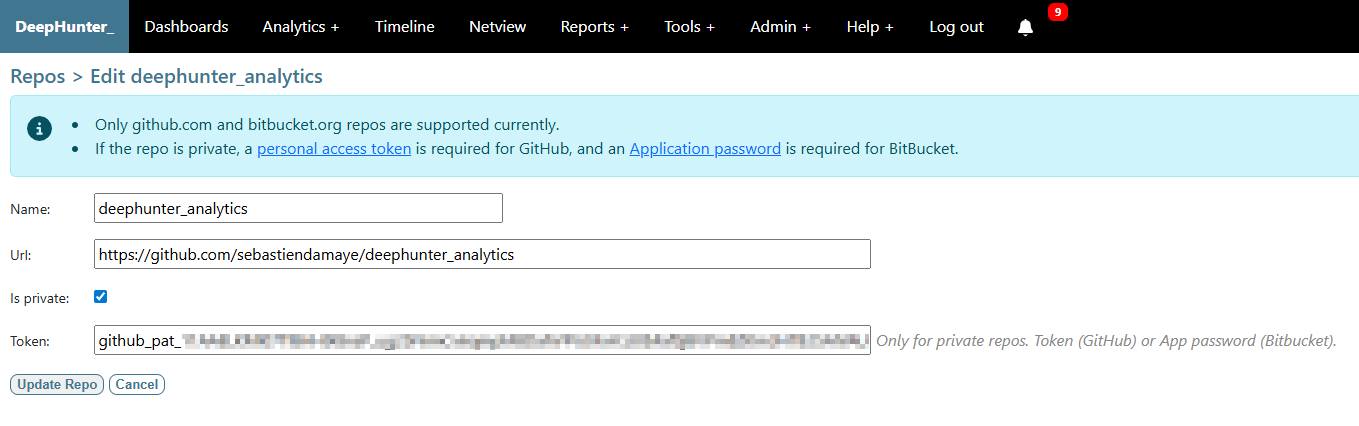
Task: Open the Timeline page
Action: (405, 27)
